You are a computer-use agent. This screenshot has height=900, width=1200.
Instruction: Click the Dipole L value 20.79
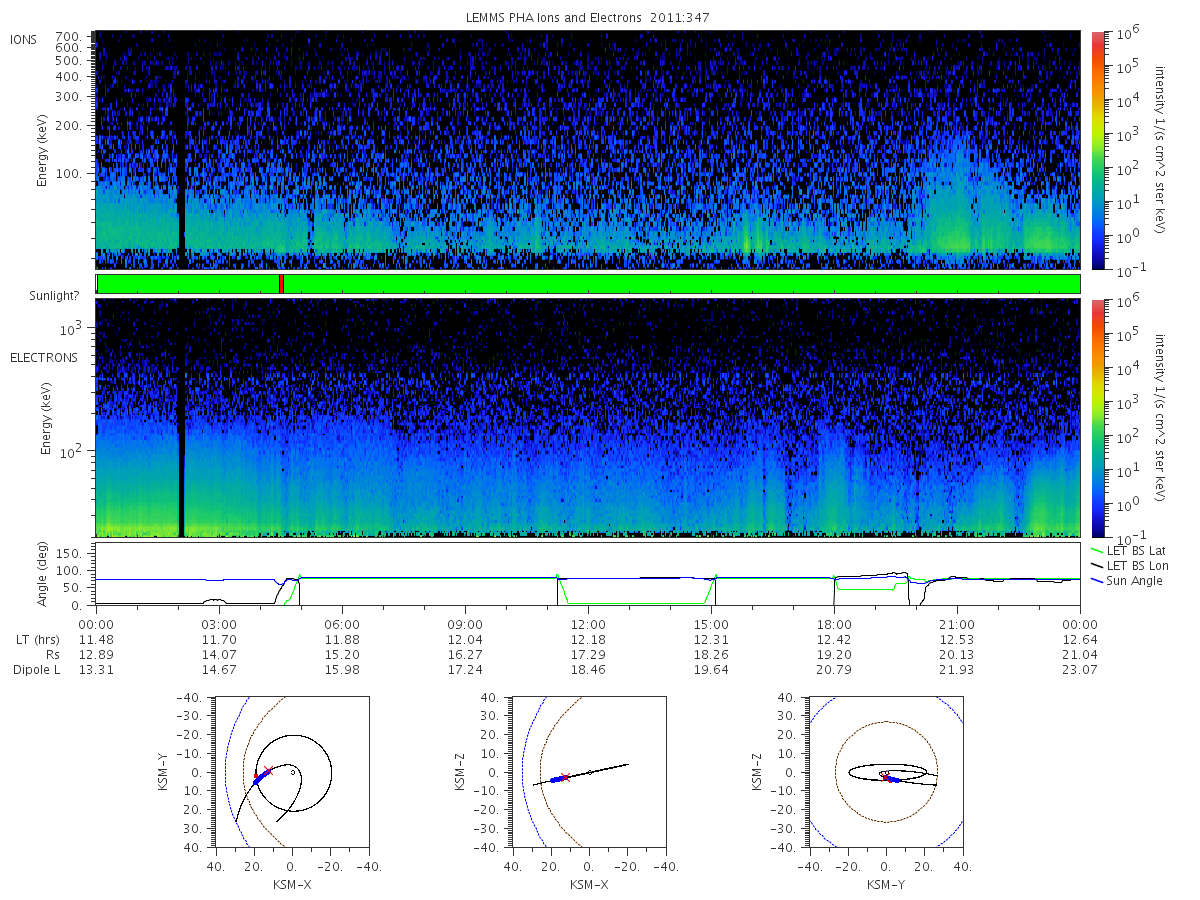pyautogui.click(x=834, y=670)
